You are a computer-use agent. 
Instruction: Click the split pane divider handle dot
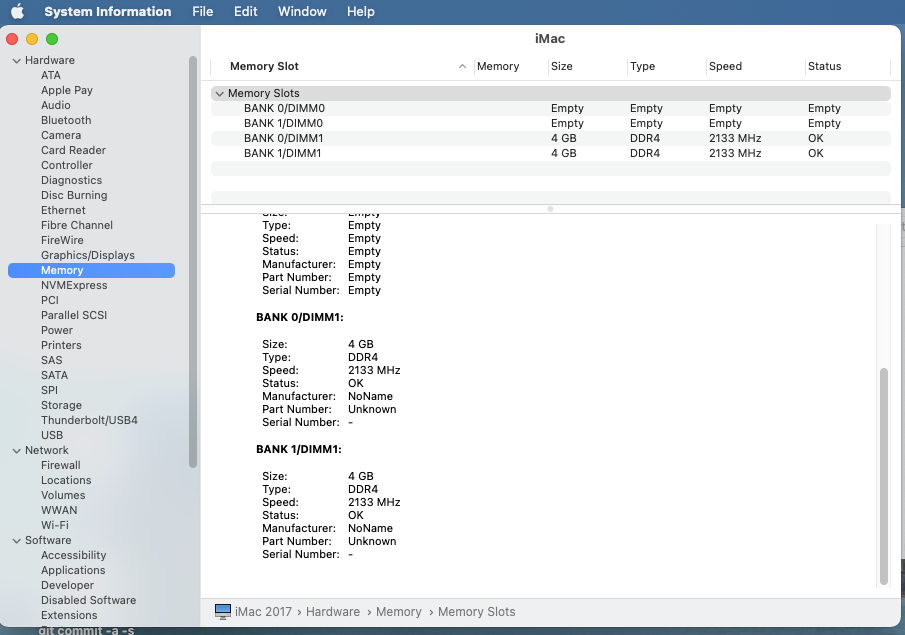(550, 209)
